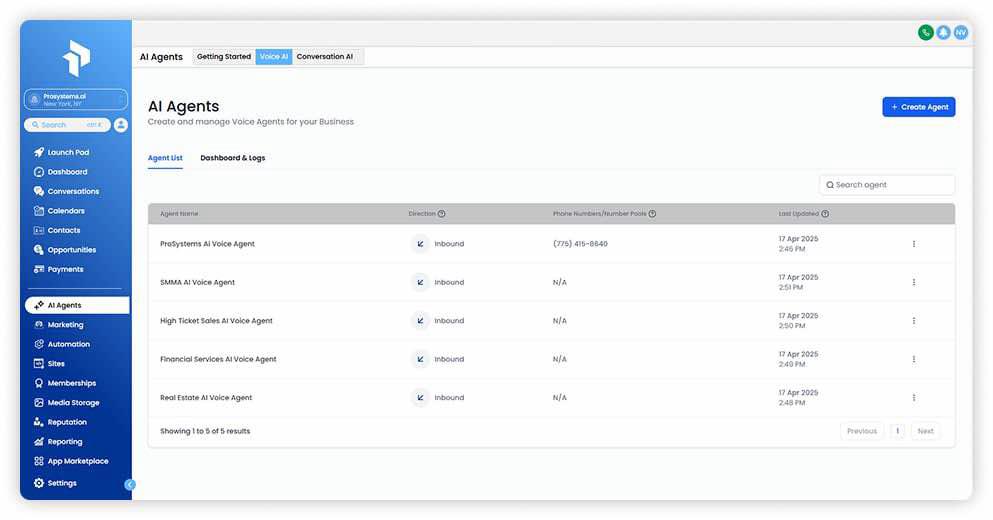
Task: Collapse the sidebar with arrow button
Action: (x=130, y=485)
